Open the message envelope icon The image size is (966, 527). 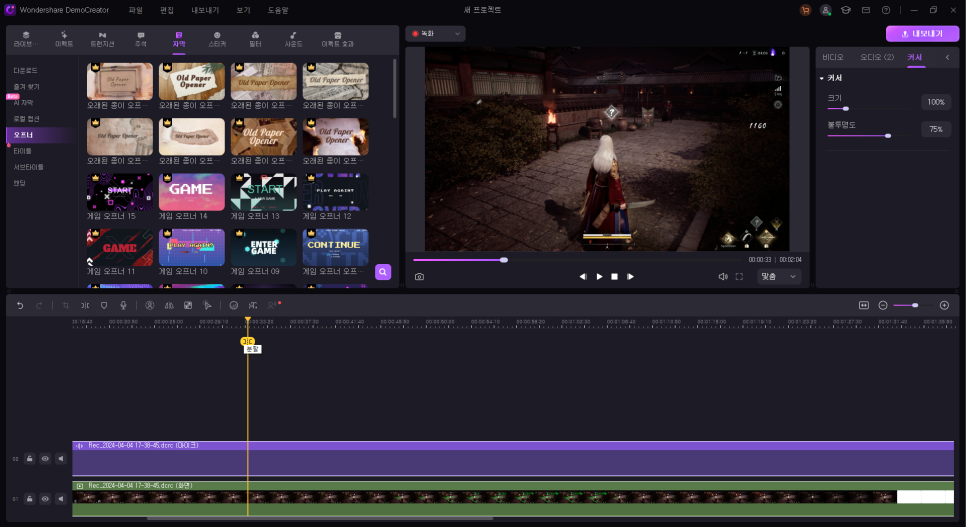pyautogui.click(x=866, y=10)
